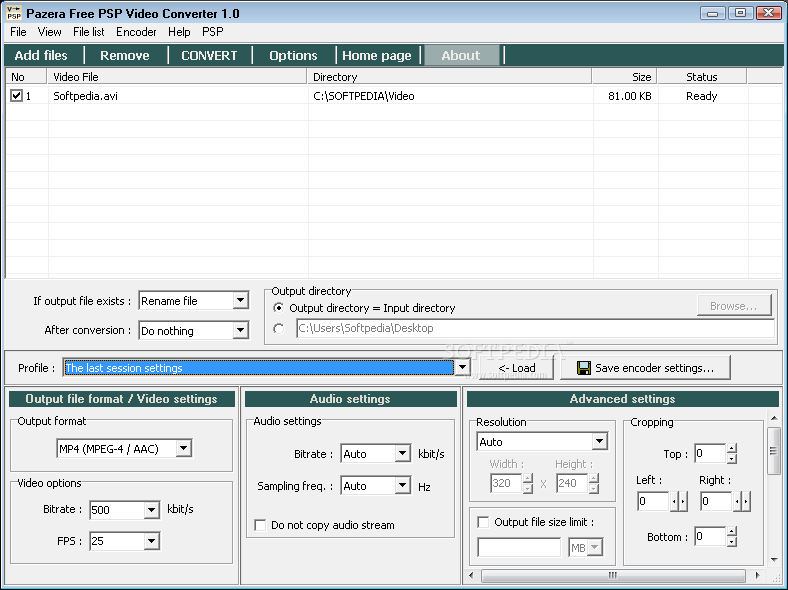Open the File menu
788x590 pixels.
(18, 32)
